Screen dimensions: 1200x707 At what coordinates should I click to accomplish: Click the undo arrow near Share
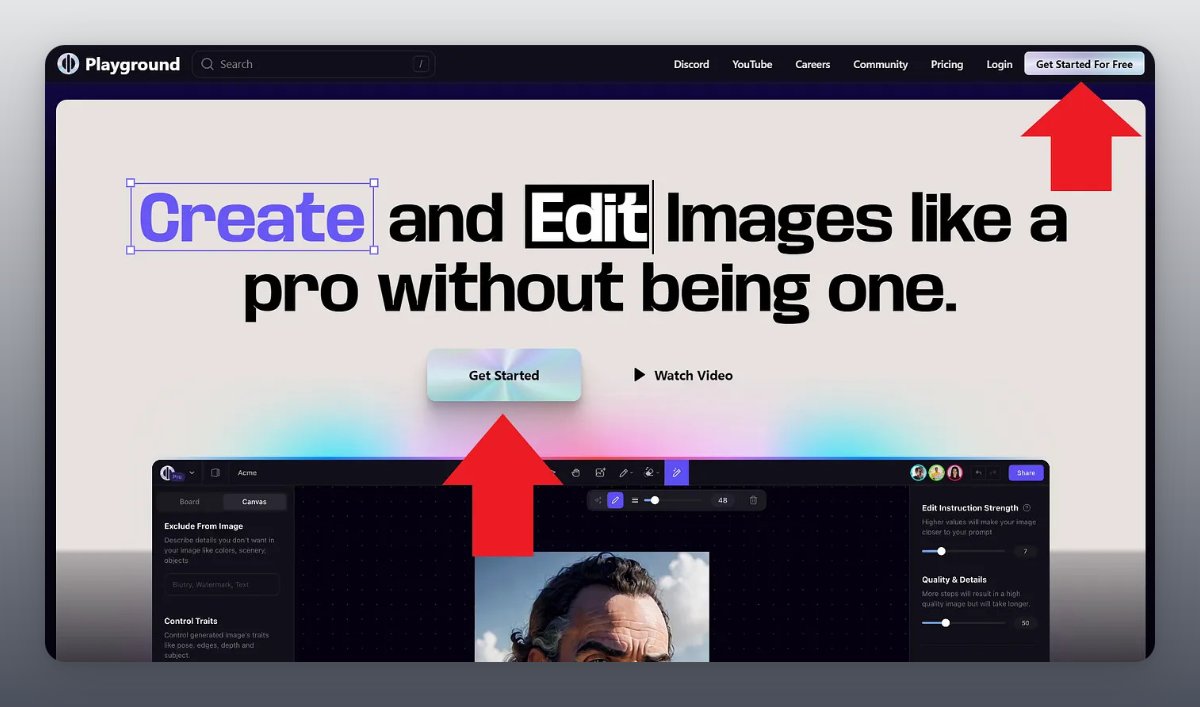[979, 473]
